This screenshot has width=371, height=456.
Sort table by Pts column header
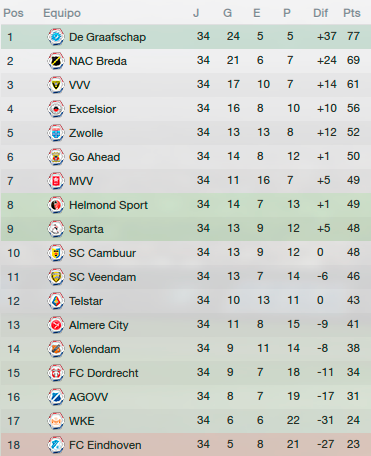(352, 13)
